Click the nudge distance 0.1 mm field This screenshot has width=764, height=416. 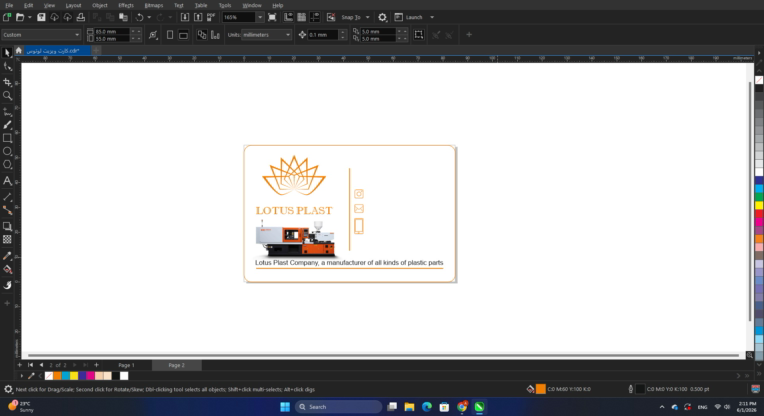(x=323, y=35)
